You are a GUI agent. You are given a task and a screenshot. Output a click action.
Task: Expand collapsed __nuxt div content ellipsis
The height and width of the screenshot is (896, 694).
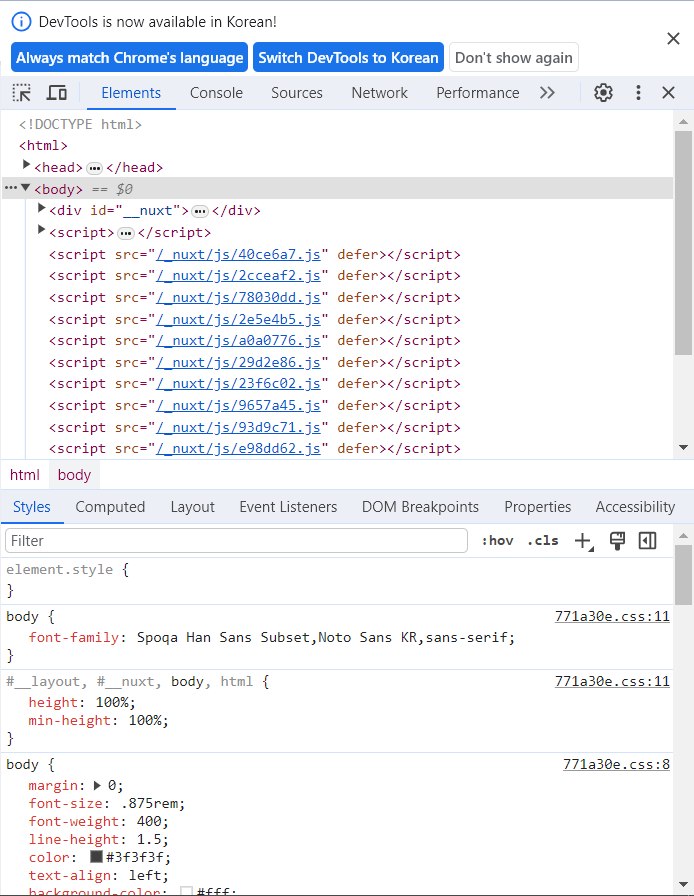[200, 211]
